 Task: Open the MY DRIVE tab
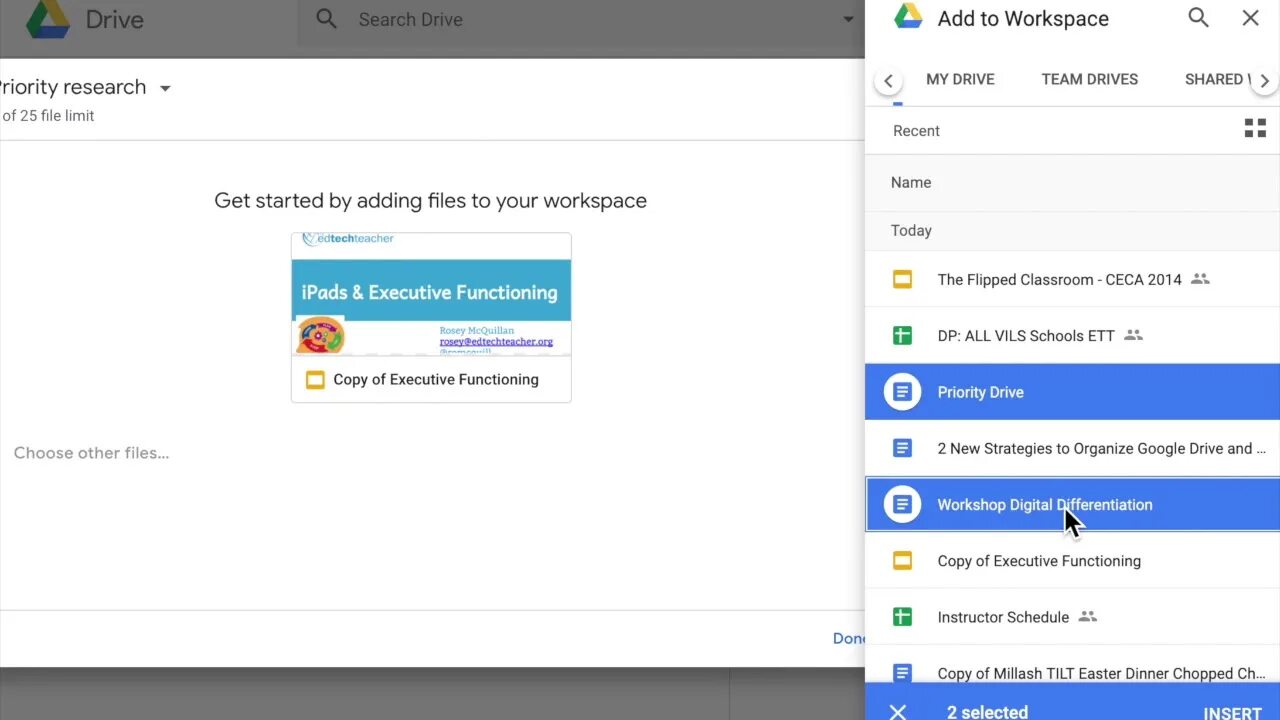[x=960, y=79]
